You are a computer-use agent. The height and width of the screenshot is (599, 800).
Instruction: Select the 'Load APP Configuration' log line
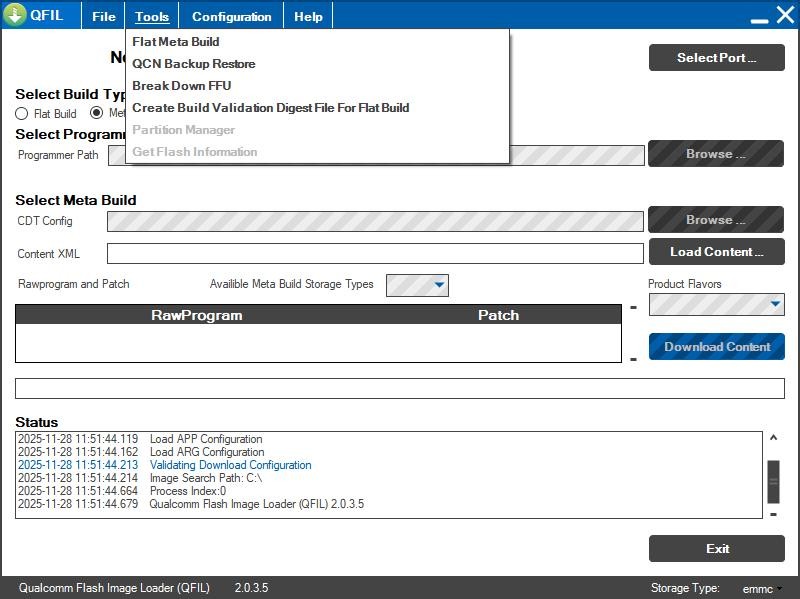(x=140, y=439)
